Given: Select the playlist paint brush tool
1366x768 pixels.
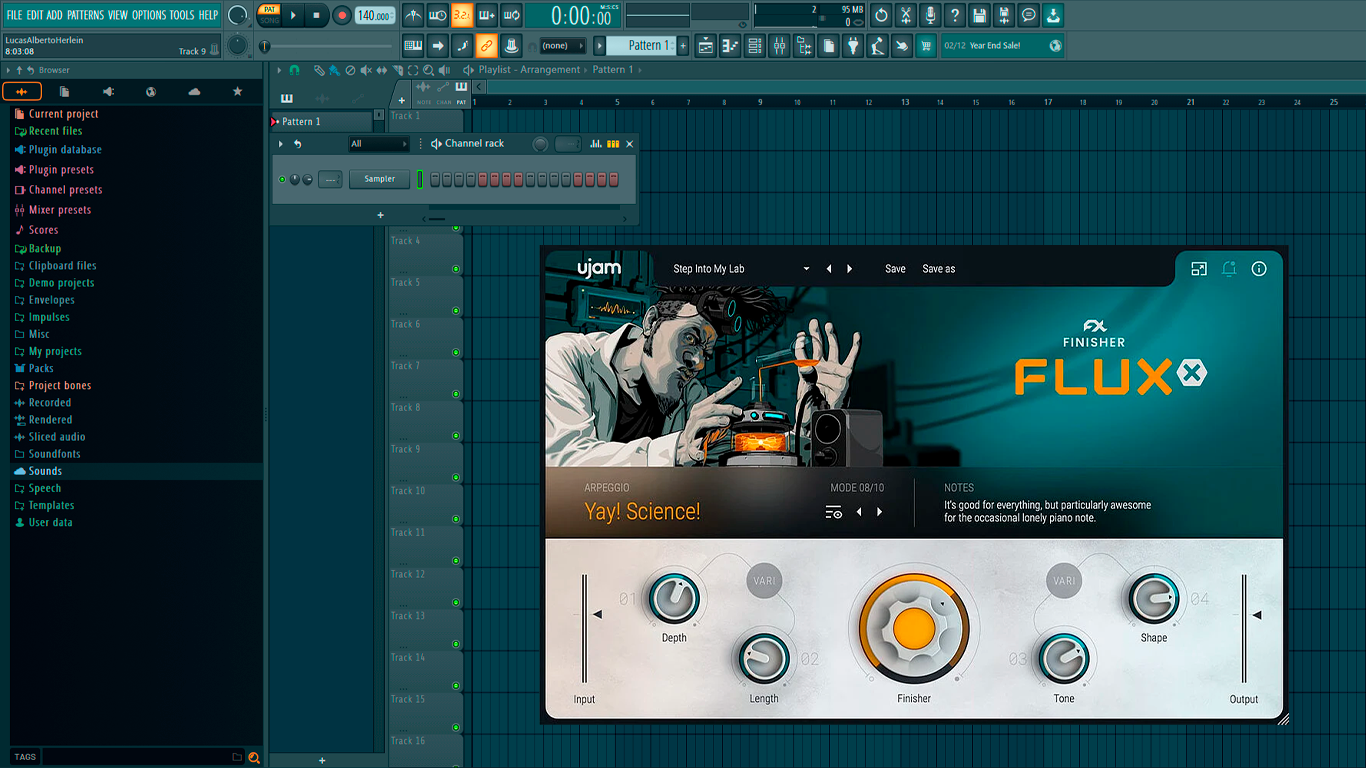Looking at the screenshot, I should (x=333, y=70).
